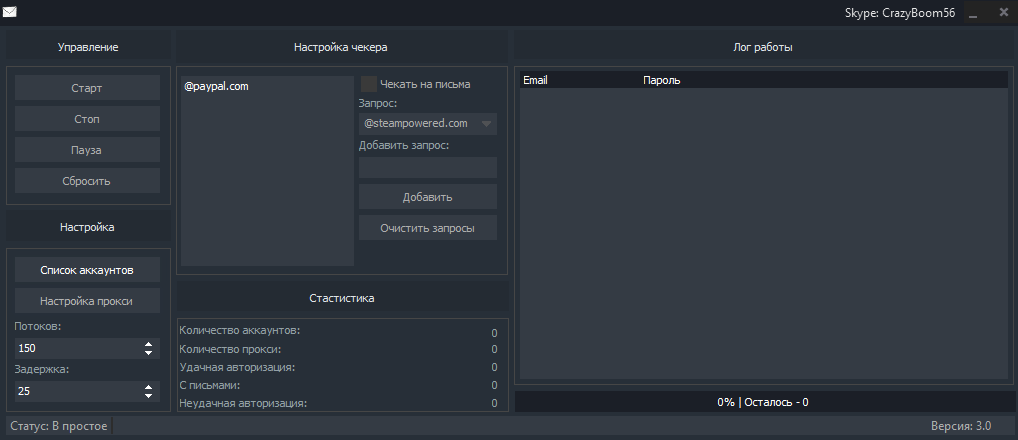Click the Настройка section header
1018x440 pixels.
click(88, 227)
